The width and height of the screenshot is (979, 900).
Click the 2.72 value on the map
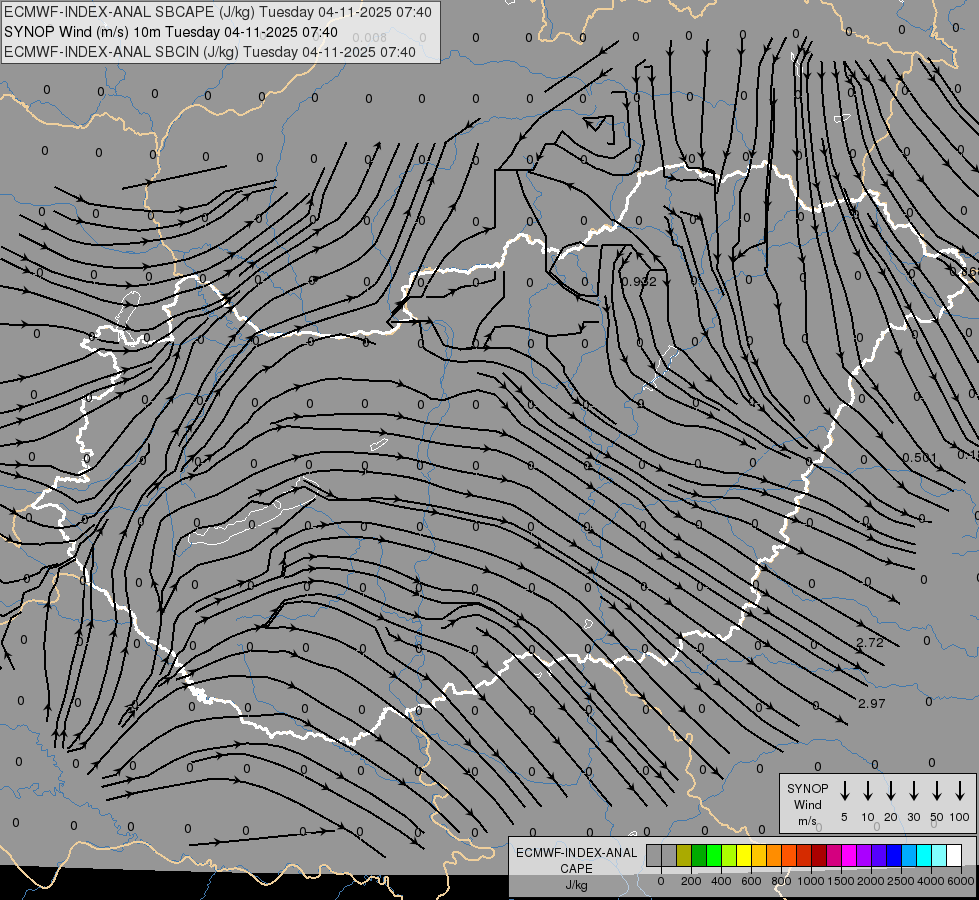(x=870, y=643)
